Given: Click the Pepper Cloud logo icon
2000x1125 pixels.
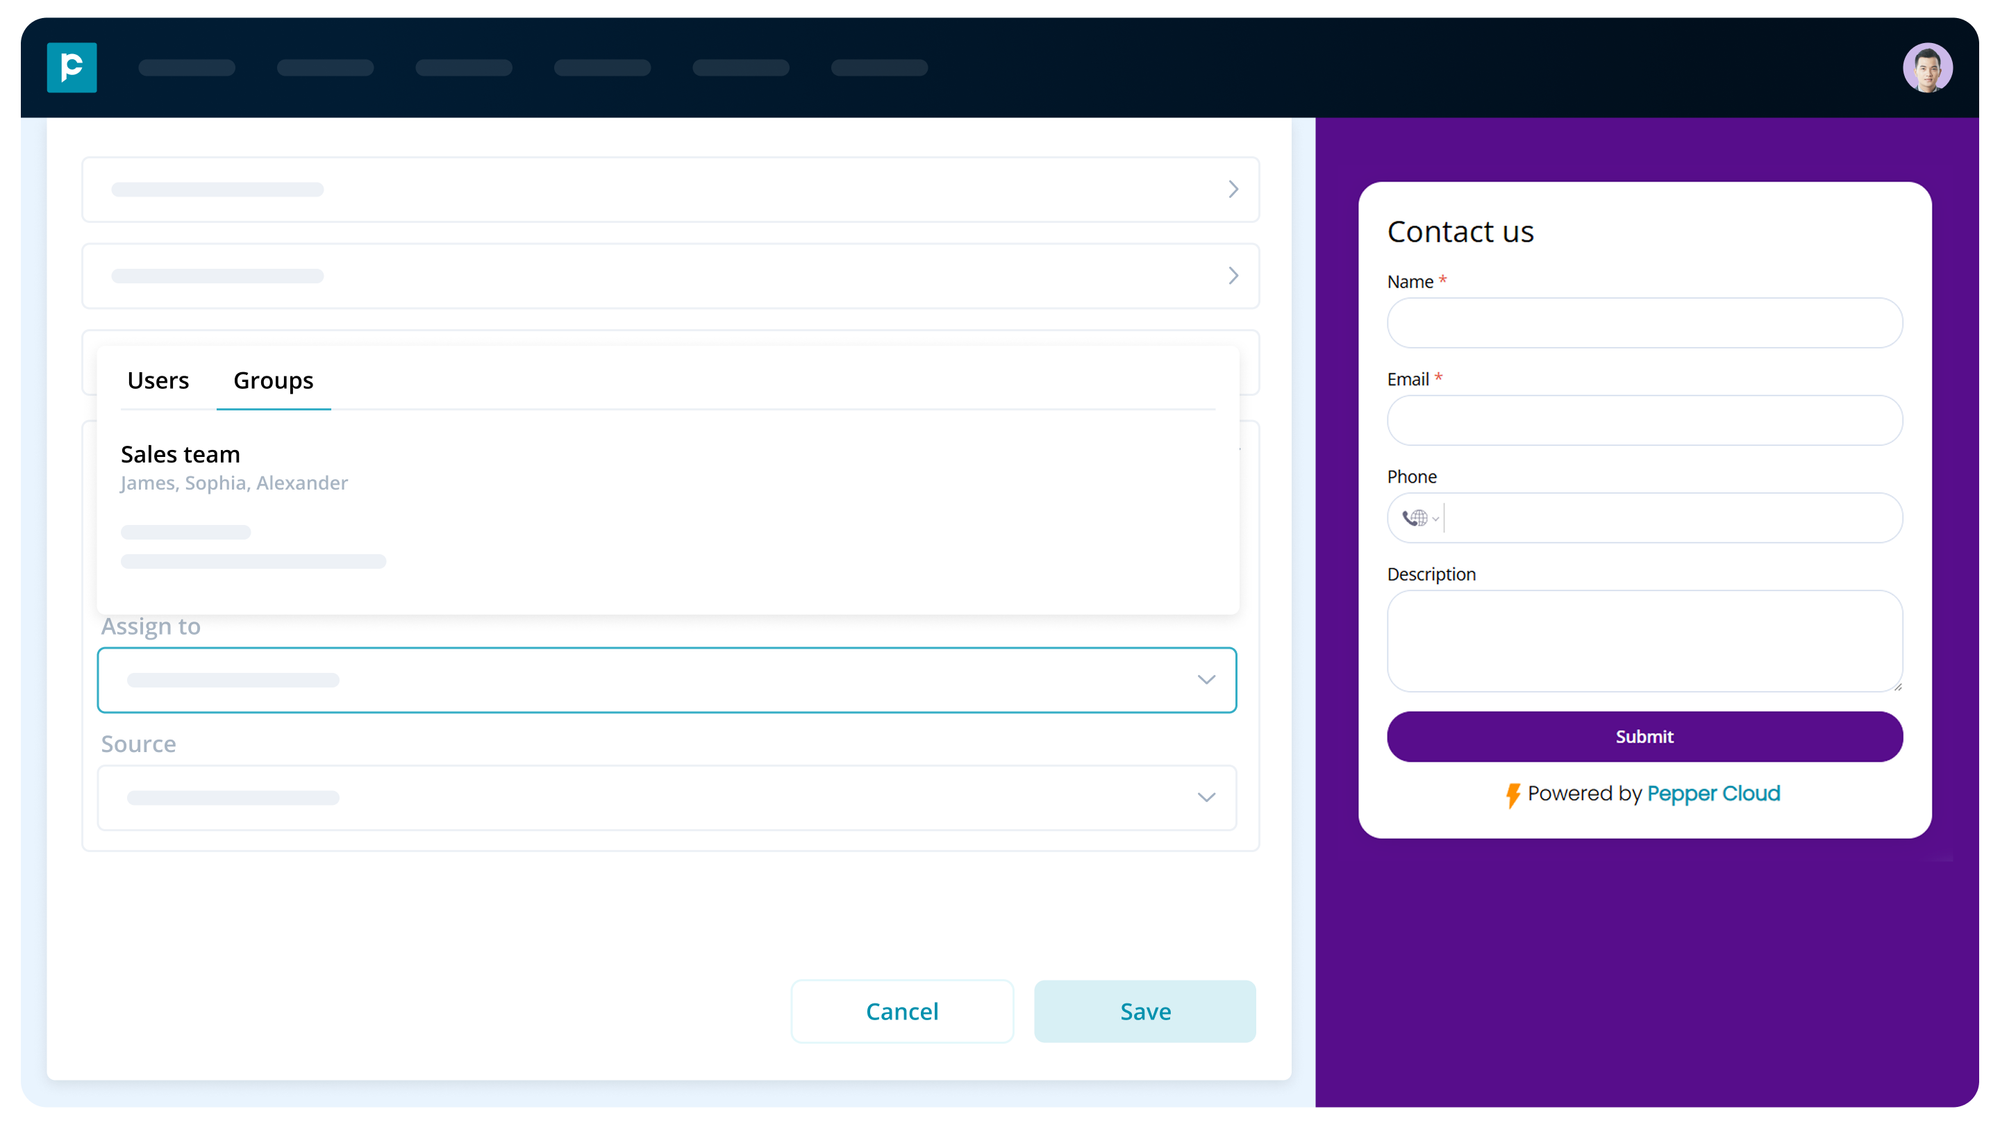Looking at the screenshot, I should [72, 68].
